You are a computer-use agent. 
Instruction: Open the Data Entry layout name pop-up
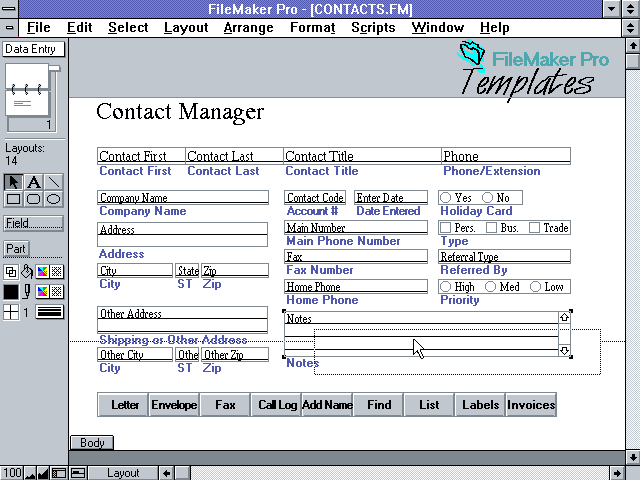[33, 49]
